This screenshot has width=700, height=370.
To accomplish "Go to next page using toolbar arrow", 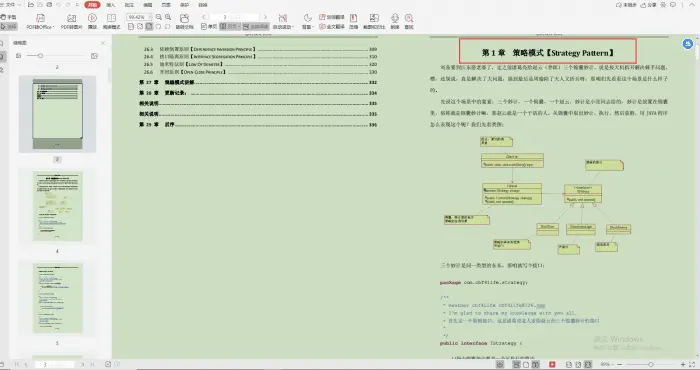I will point(265,17).
